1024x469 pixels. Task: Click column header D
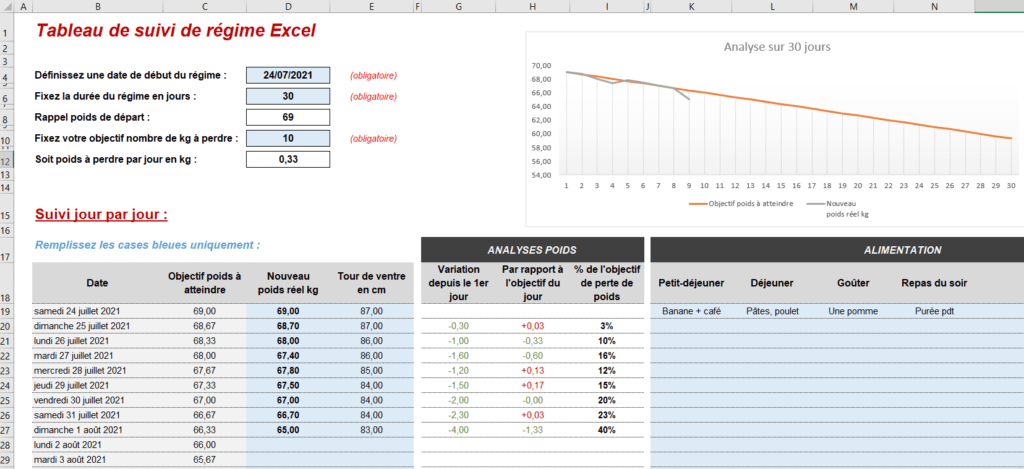(x=288, y=7)
